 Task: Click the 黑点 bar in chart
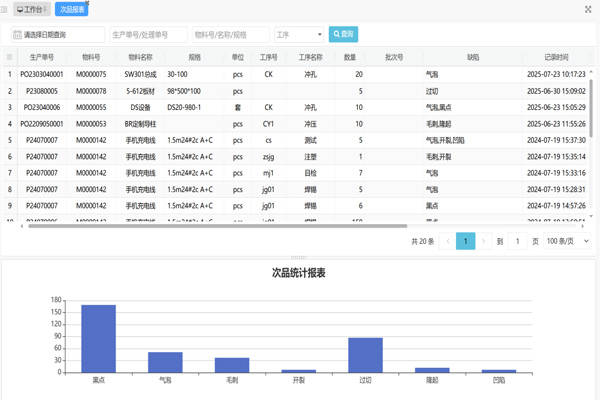[99, 339]
